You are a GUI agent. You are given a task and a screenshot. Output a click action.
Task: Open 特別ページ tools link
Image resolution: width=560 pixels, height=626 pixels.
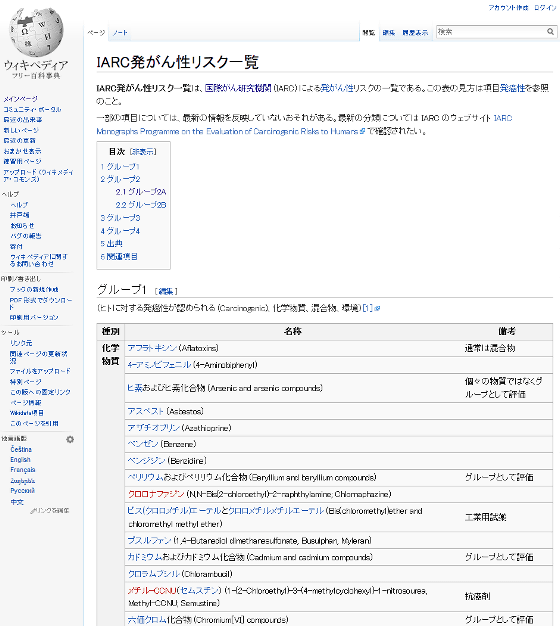click(26, 382)
